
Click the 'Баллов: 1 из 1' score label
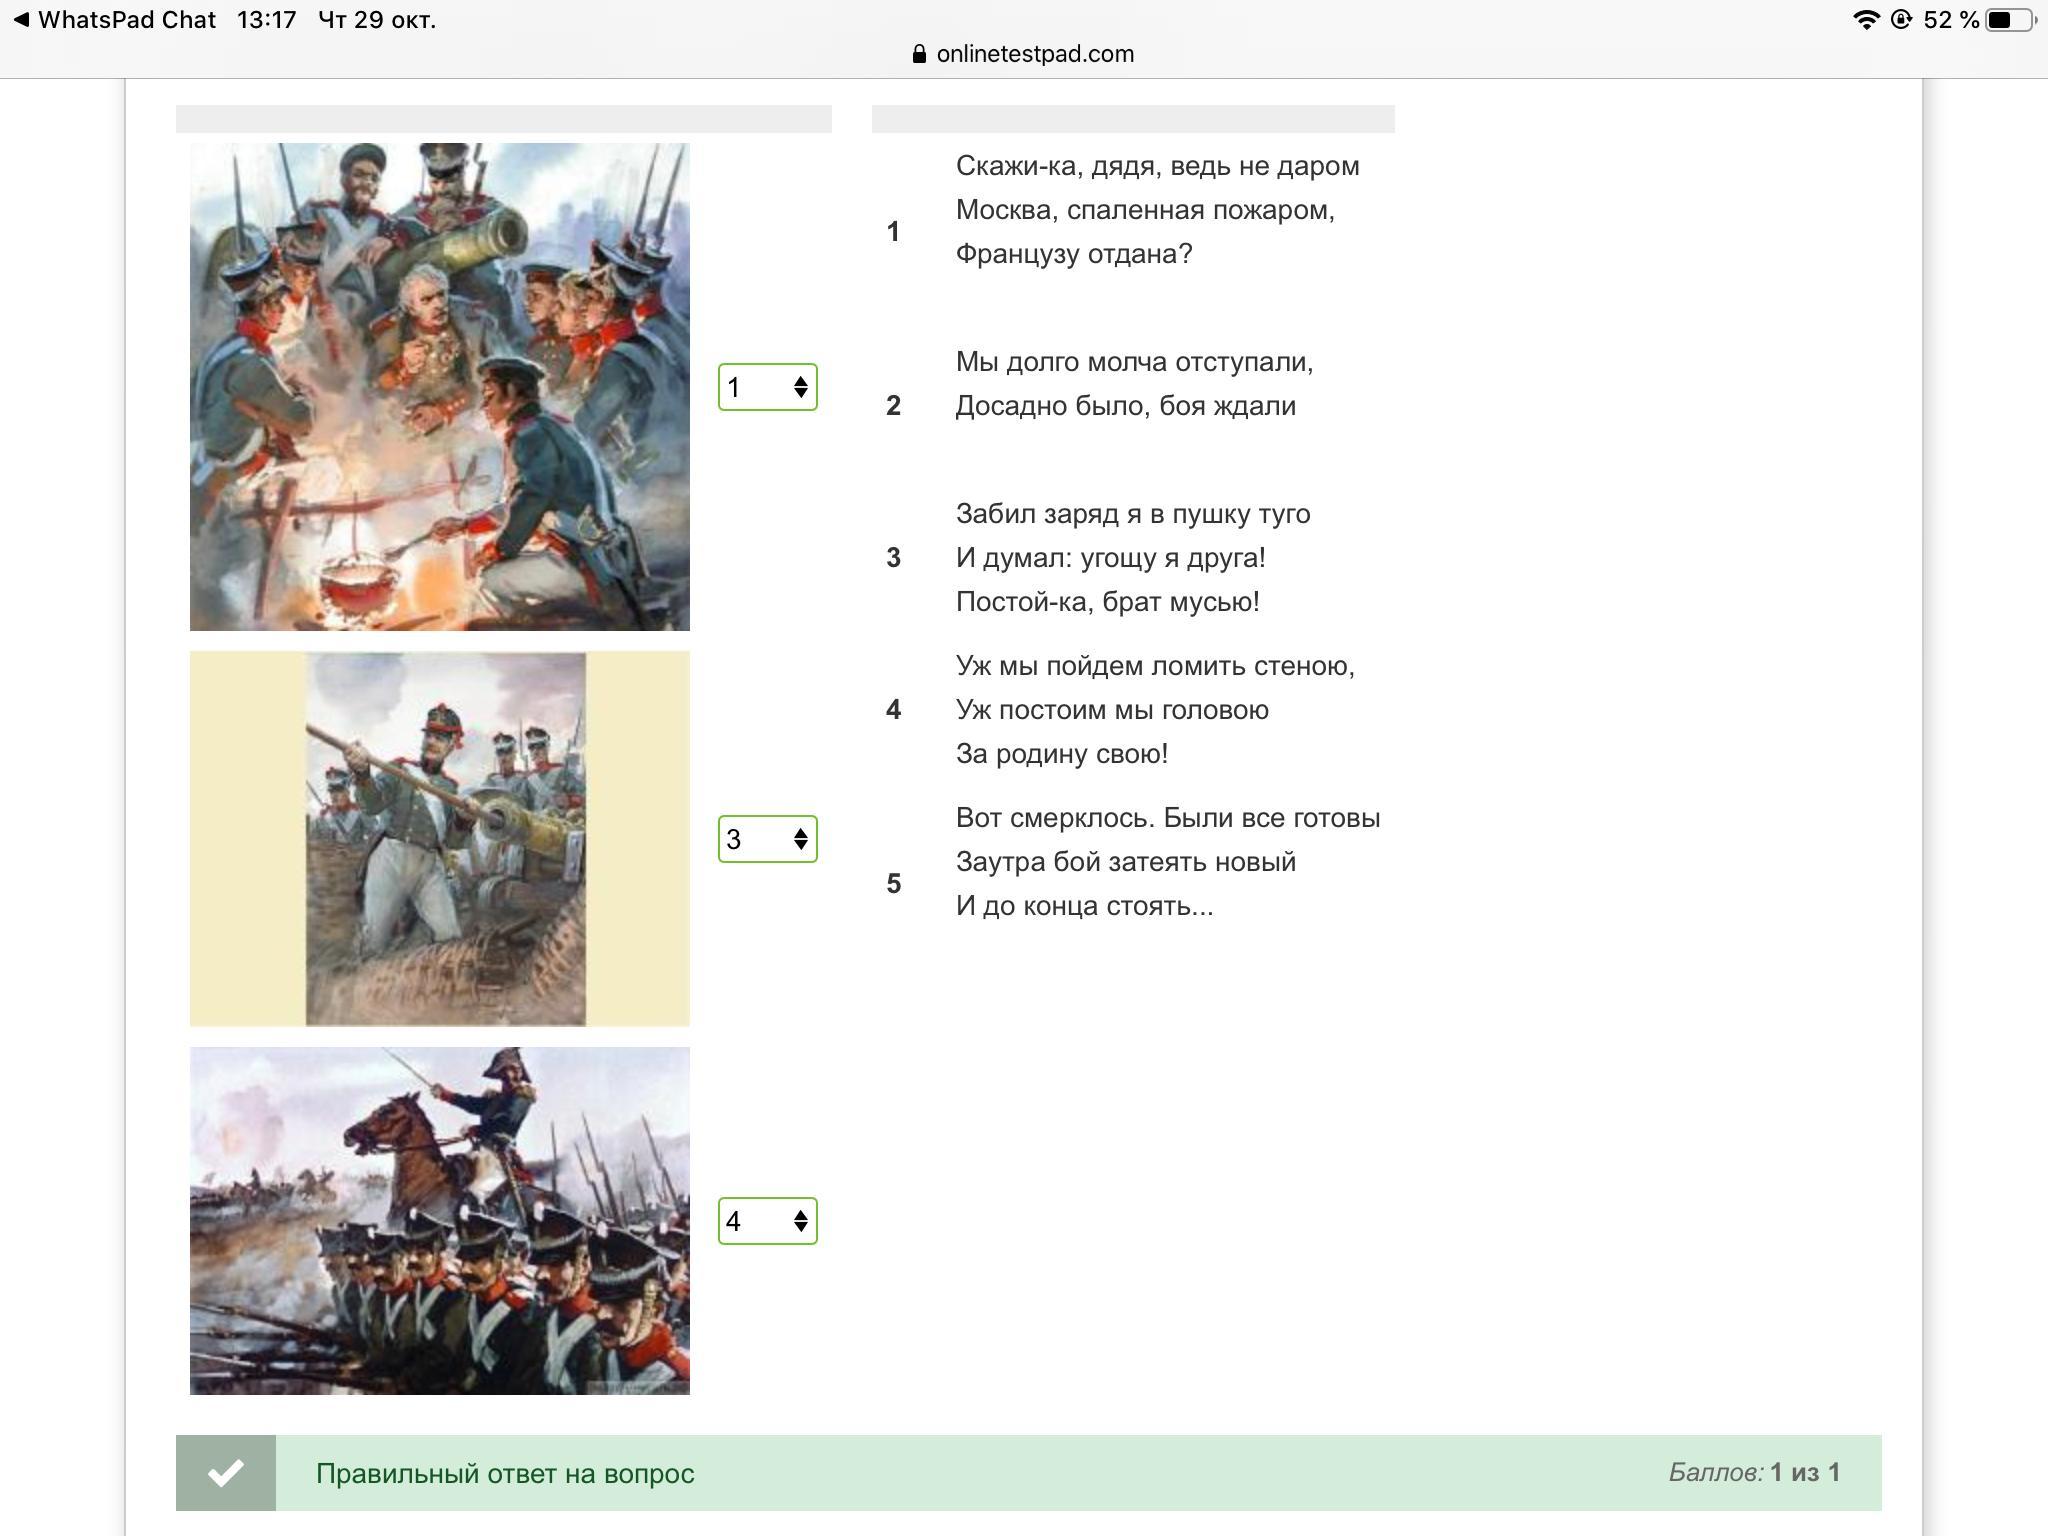[1753, 1472]
